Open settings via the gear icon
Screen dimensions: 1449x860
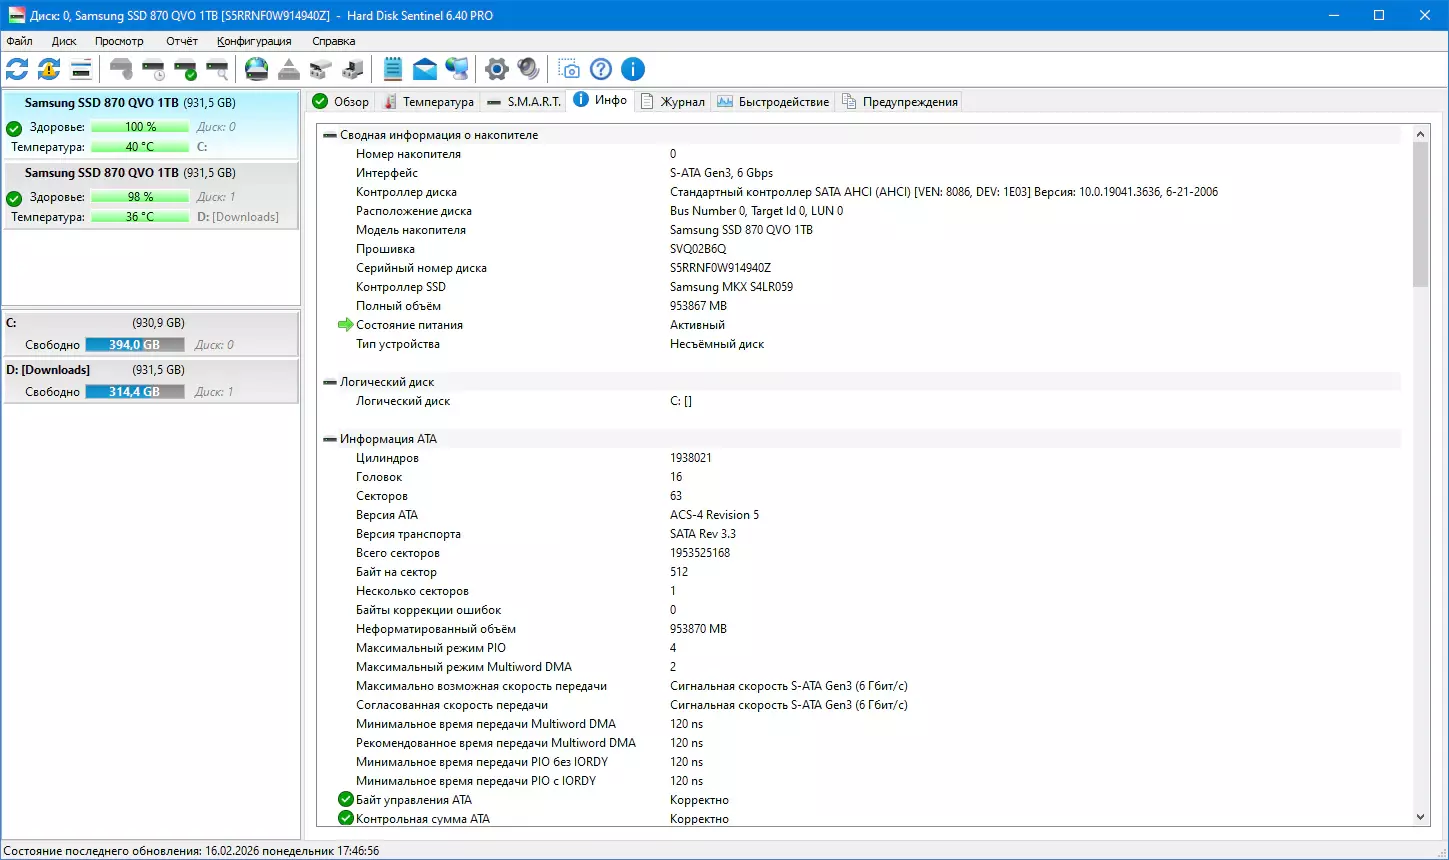click(497, 69)
